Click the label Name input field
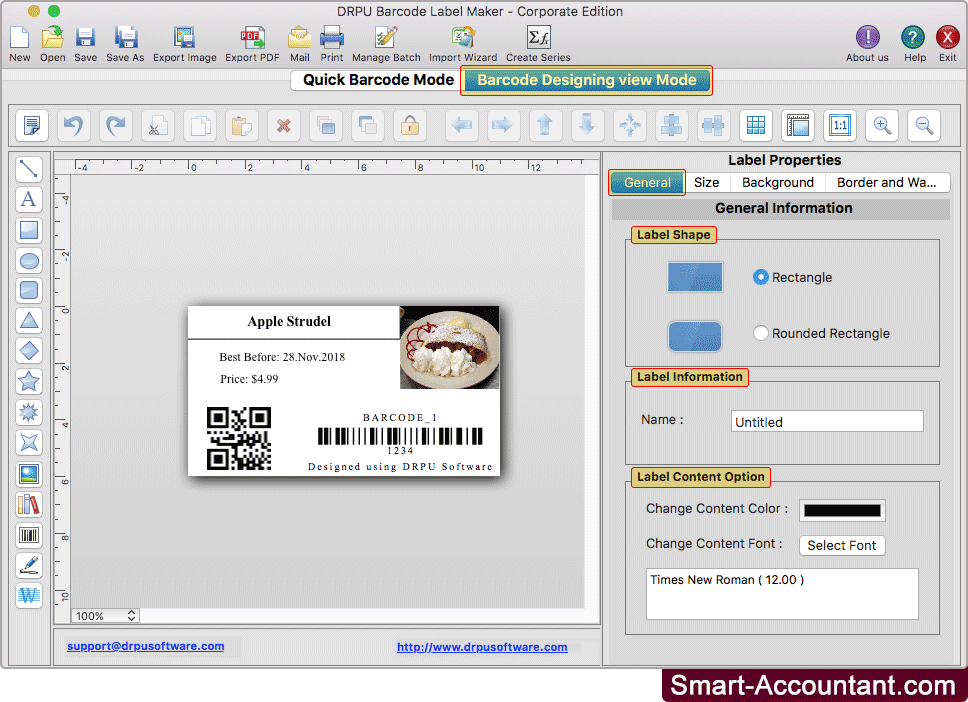968x702 pixels. (827, 422)
